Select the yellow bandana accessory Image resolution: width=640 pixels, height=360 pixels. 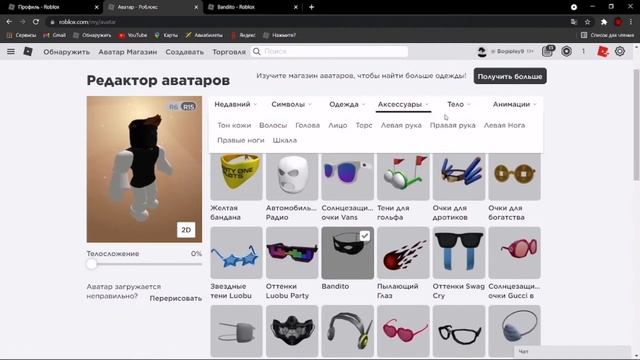pos(236,177)
